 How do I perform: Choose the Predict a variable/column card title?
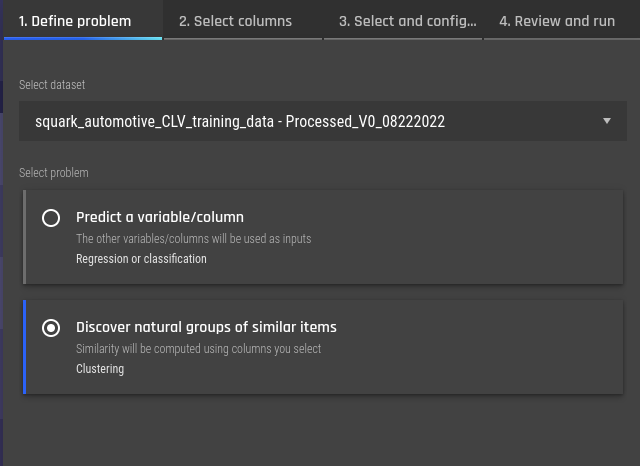(160, 217)
